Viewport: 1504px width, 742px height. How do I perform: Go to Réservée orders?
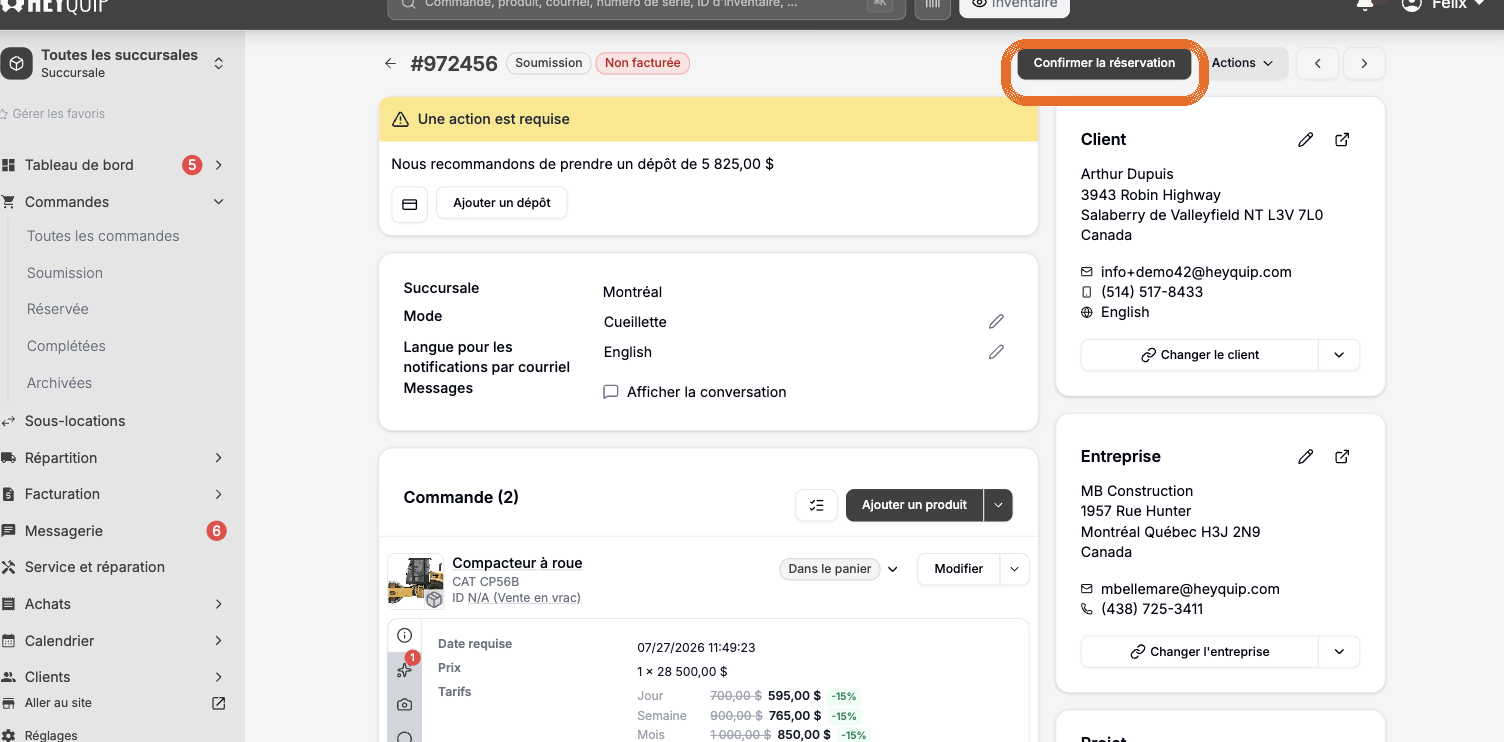(x=58, y=309)
